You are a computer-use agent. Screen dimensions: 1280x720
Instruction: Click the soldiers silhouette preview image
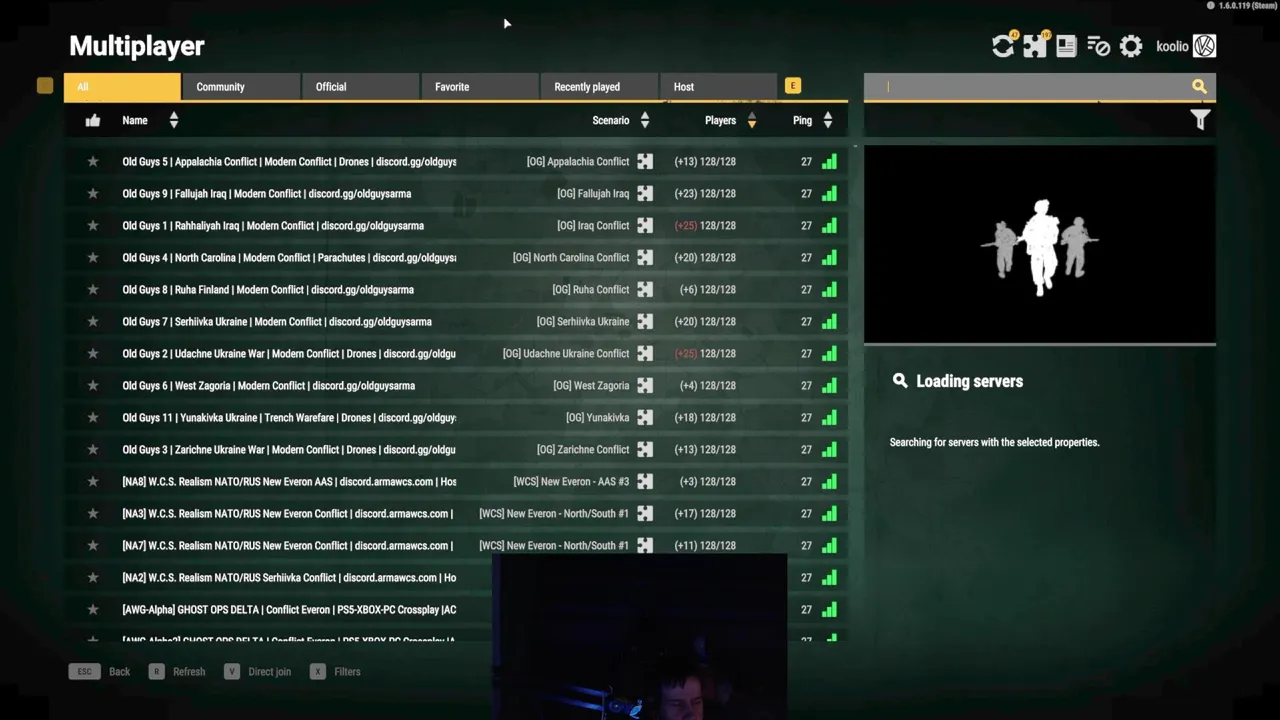(1040, 245)
